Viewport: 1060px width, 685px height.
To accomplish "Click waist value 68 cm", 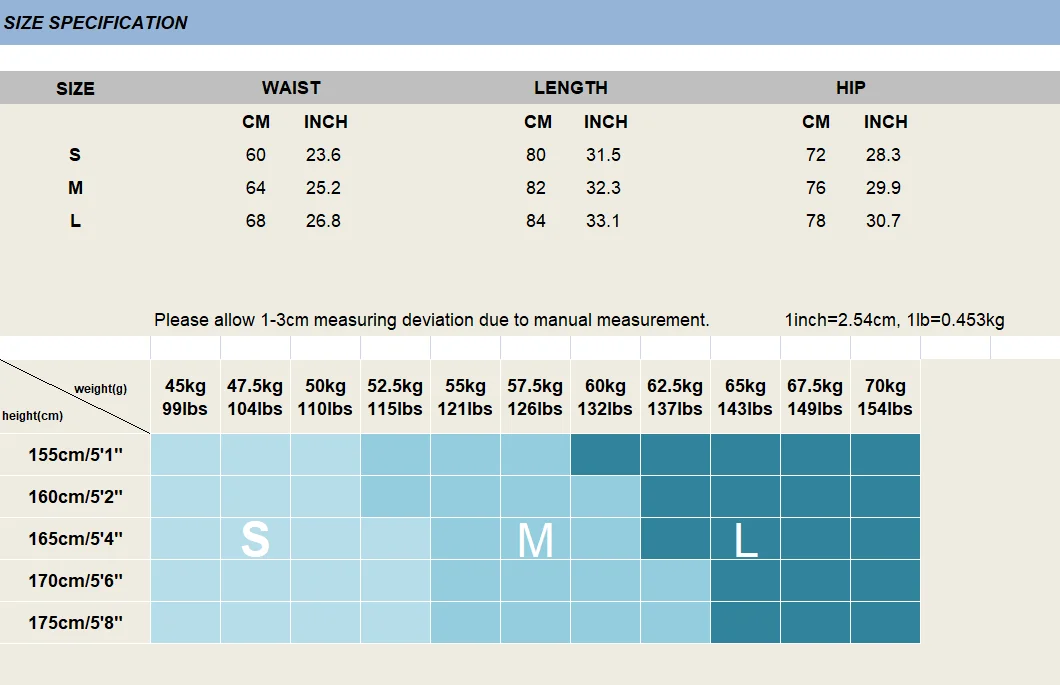I will [256, 221].
